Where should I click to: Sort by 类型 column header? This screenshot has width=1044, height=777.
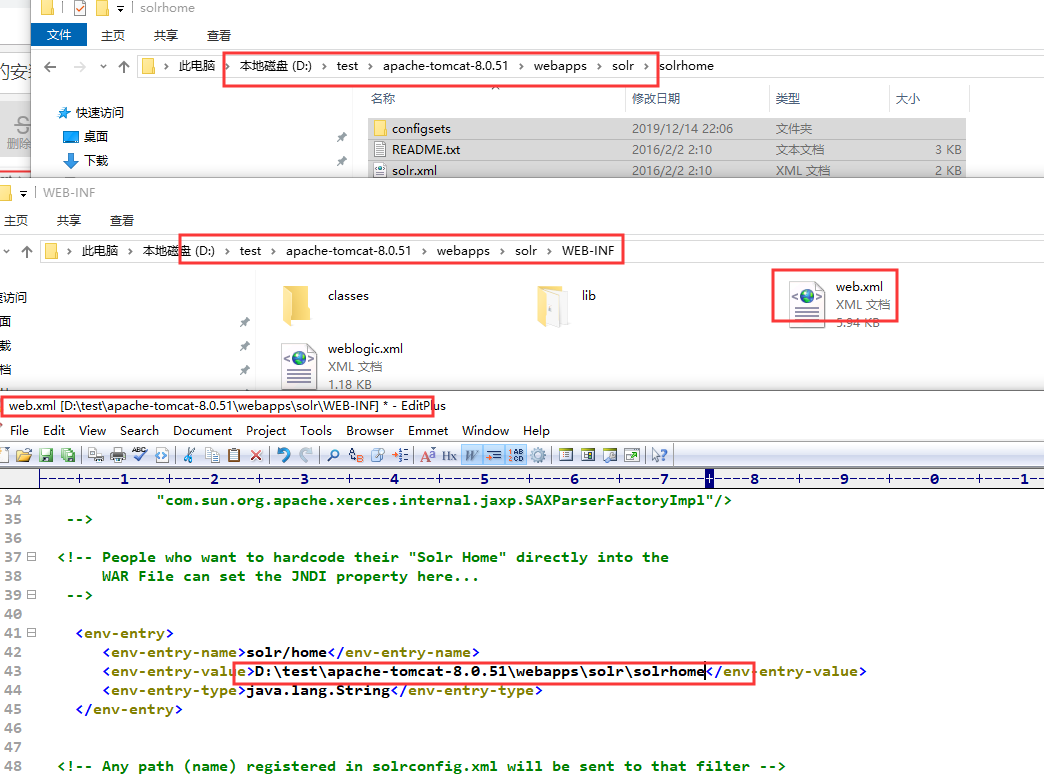point(788,99)
